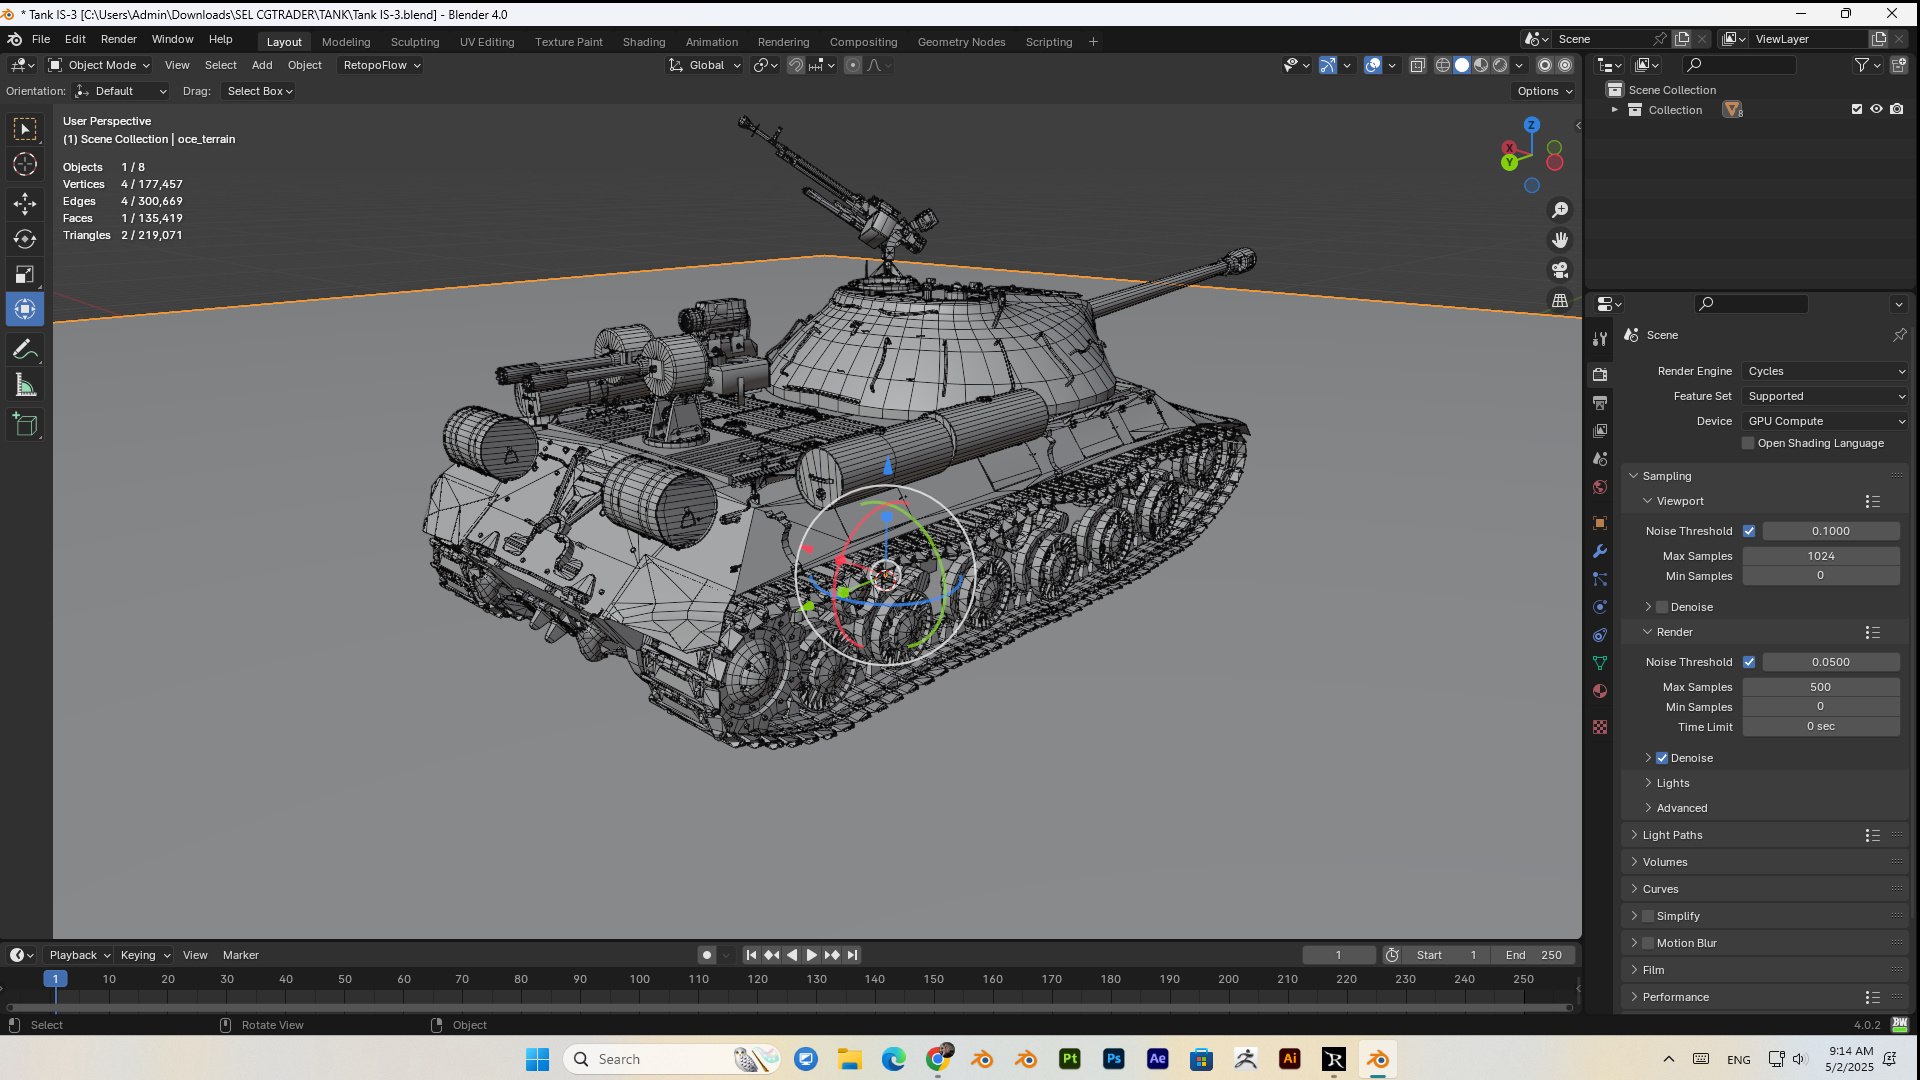Screen dimensions: 1920x1080
Task: Activate the Move tool
Action: pyautogui.click(x=25, y=204)
